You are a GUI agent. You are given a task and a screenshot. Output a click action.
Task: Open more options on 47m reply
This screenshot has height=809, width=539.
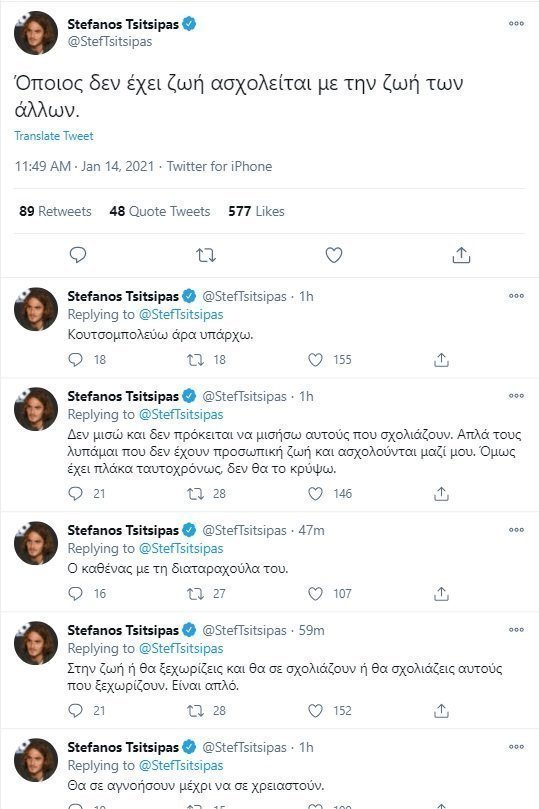tap(516, 530)
